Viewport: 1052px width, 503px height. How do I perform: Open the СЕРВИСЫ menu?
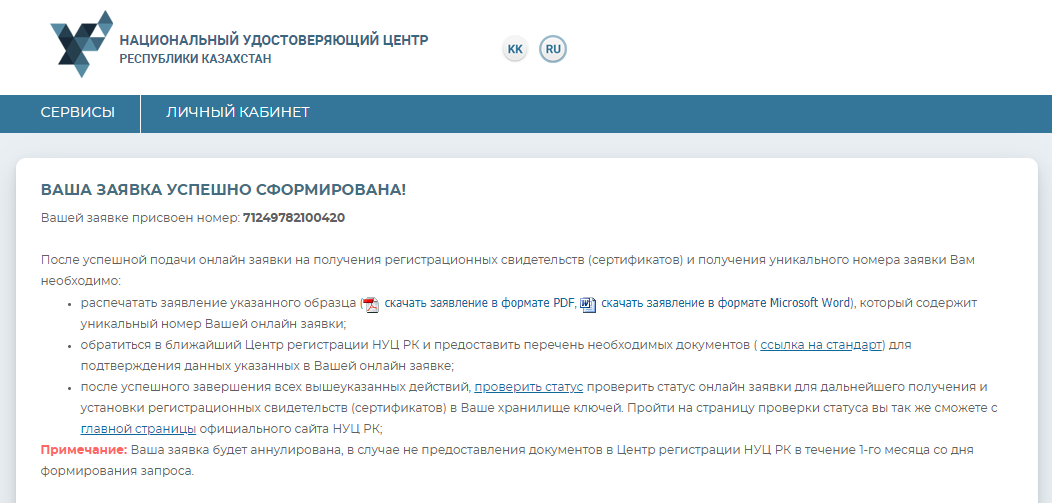click(x=77, y=113)
